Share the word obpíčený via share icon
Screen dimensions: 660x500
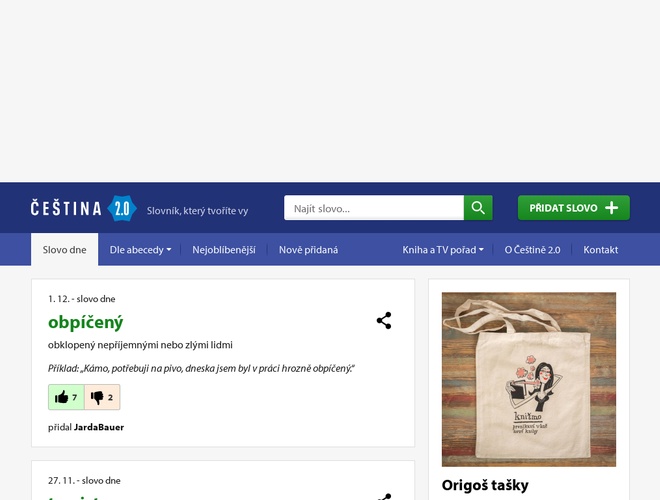[x=384, y=321]
